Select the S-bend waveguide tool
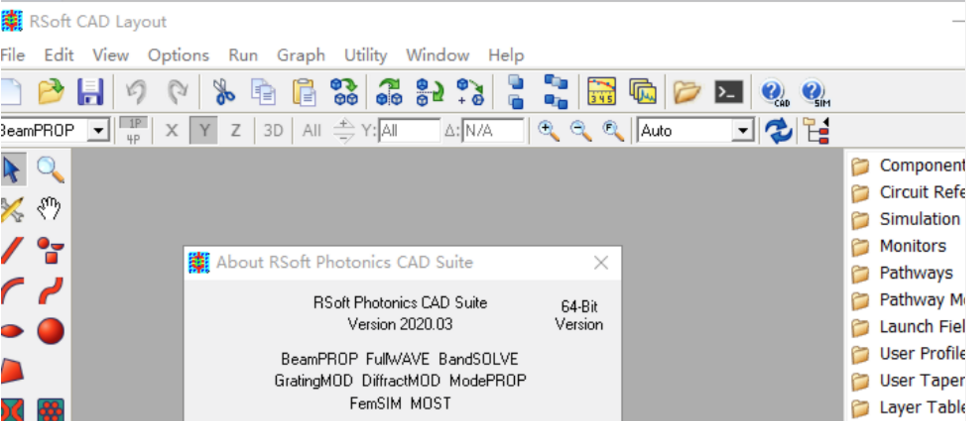 point(51,290)
